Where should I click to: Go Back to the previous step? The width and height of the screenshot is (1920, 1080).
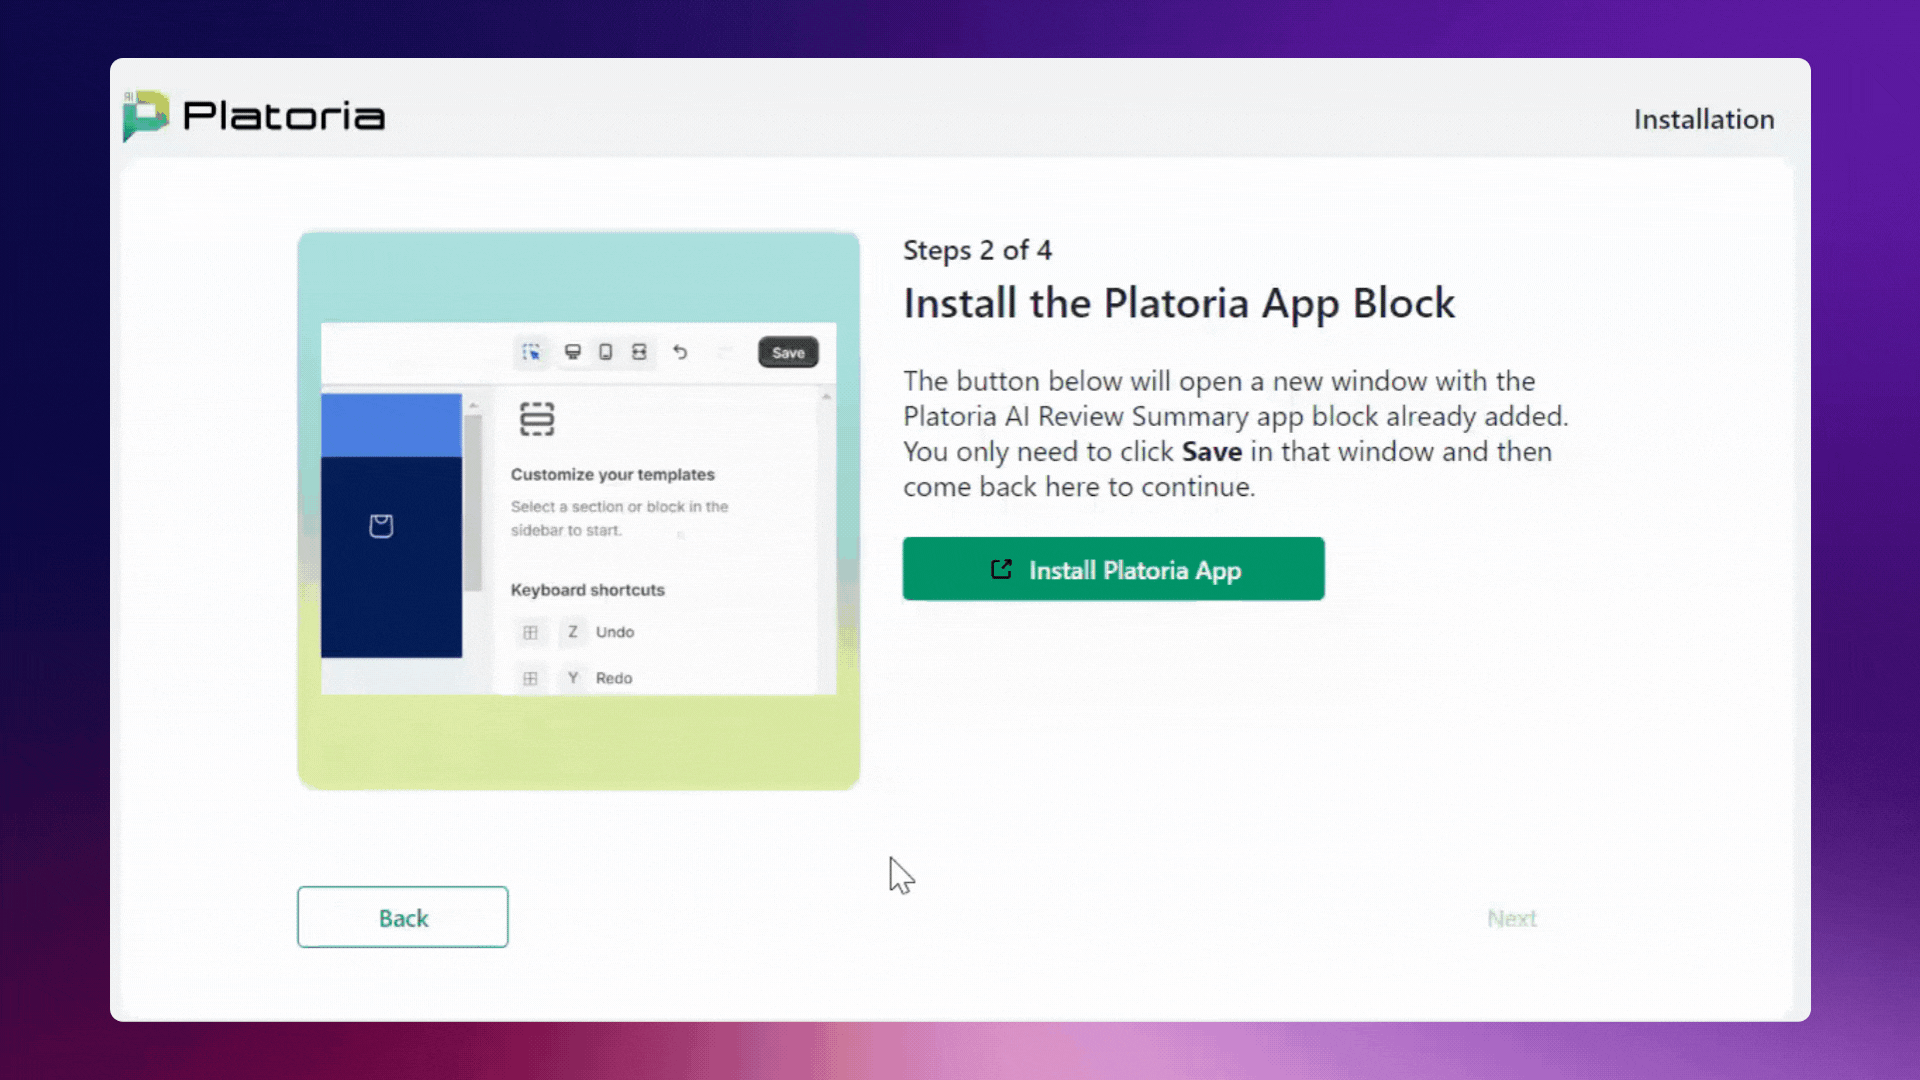pos(403,917)
